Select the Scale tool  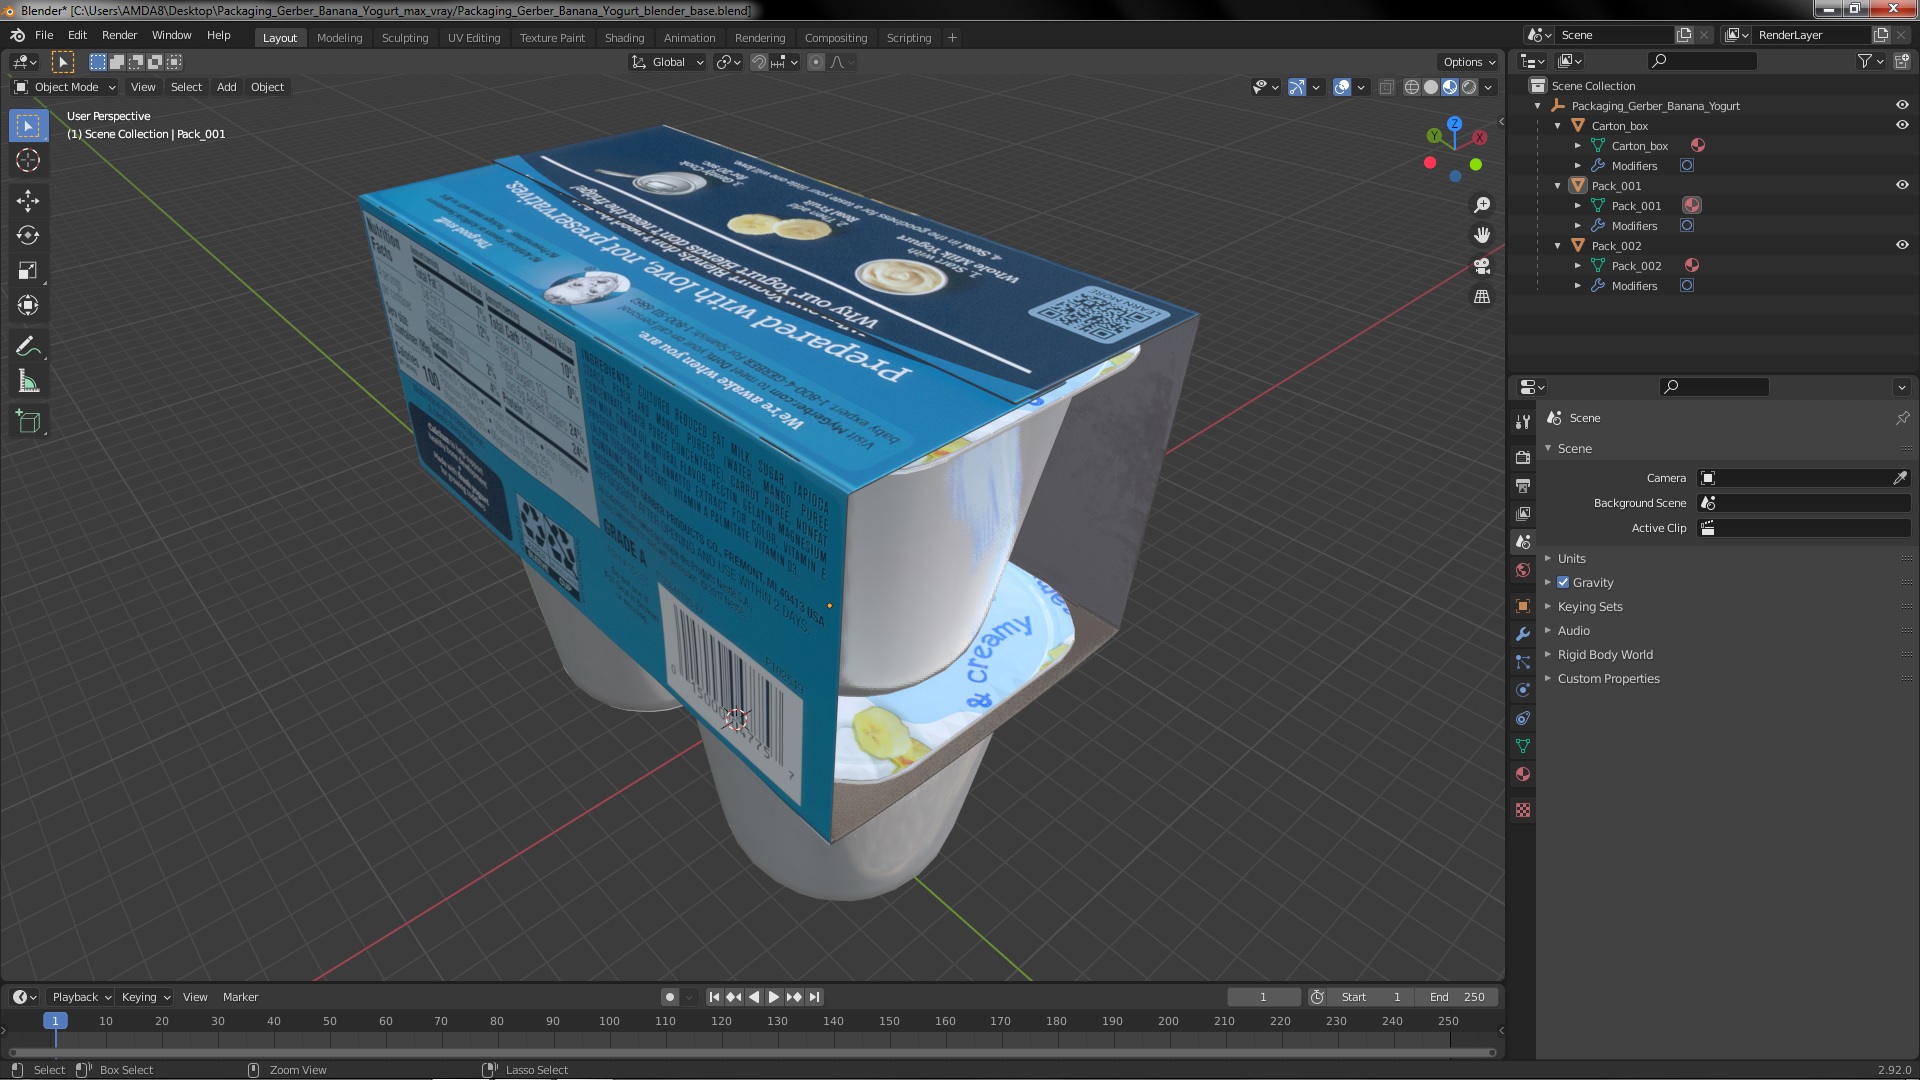pos(28,270)
